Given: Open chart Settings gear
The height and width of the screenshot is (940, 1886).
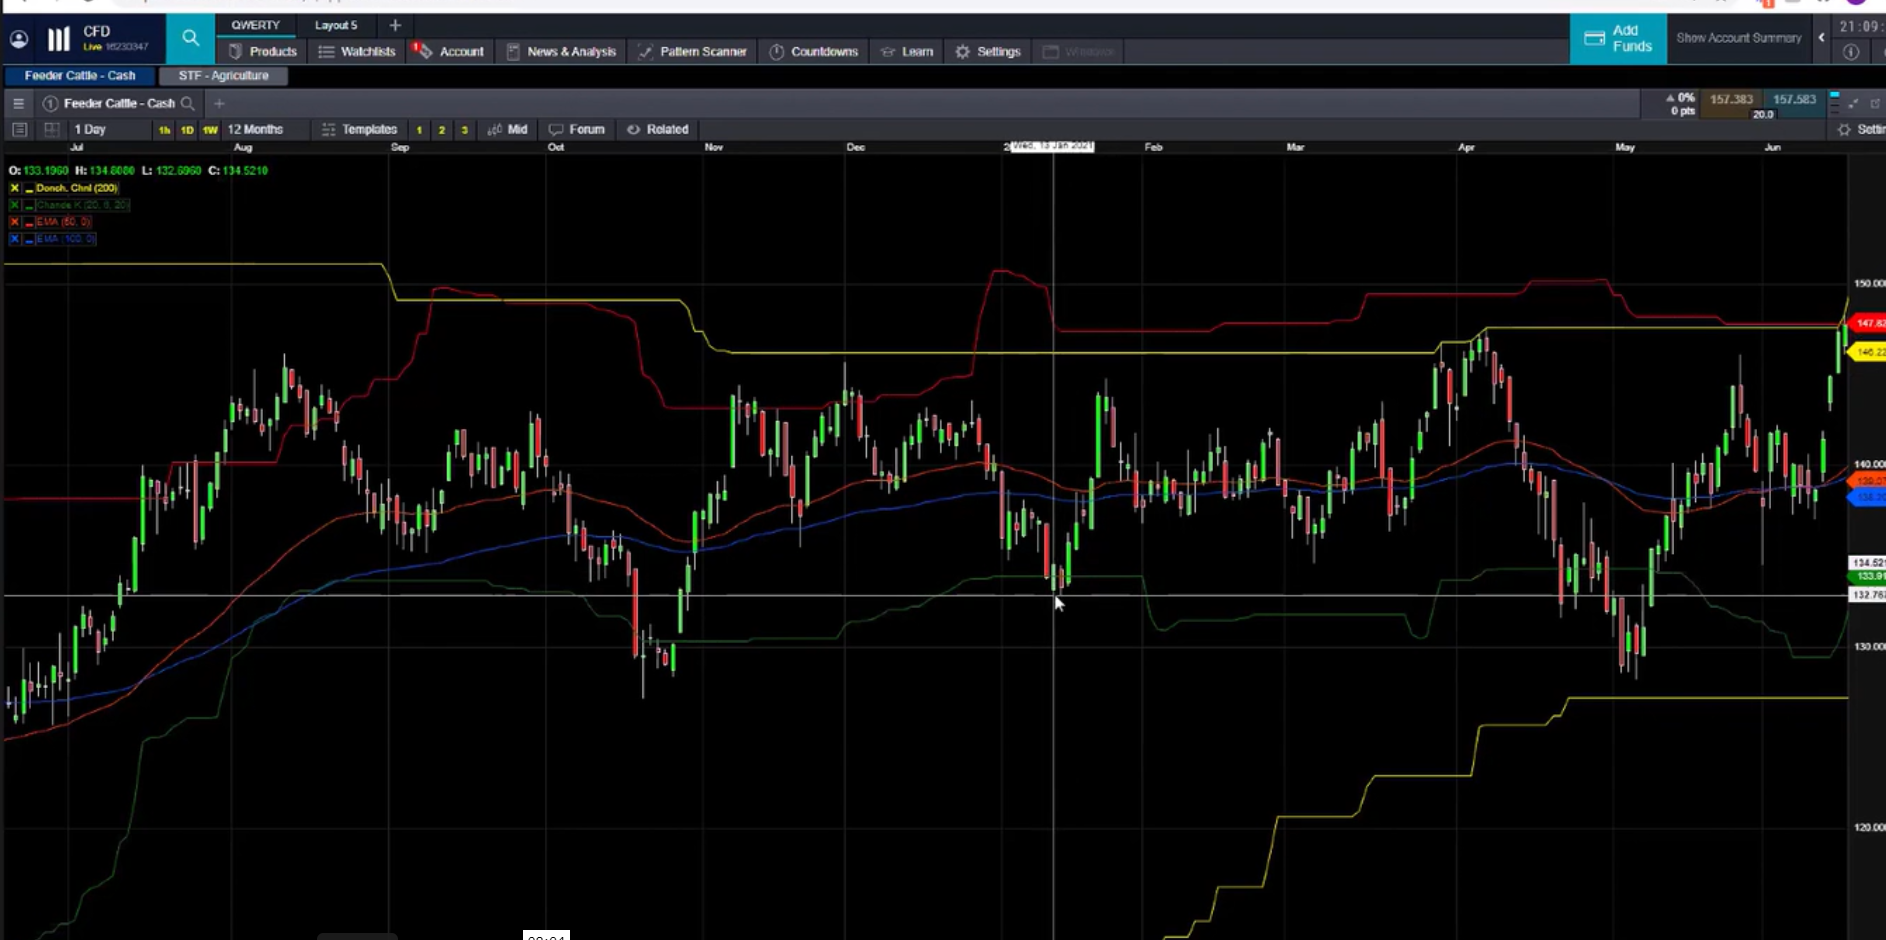Looking at the screenshot, I should pyautogui.click(x=1844, y=130).
